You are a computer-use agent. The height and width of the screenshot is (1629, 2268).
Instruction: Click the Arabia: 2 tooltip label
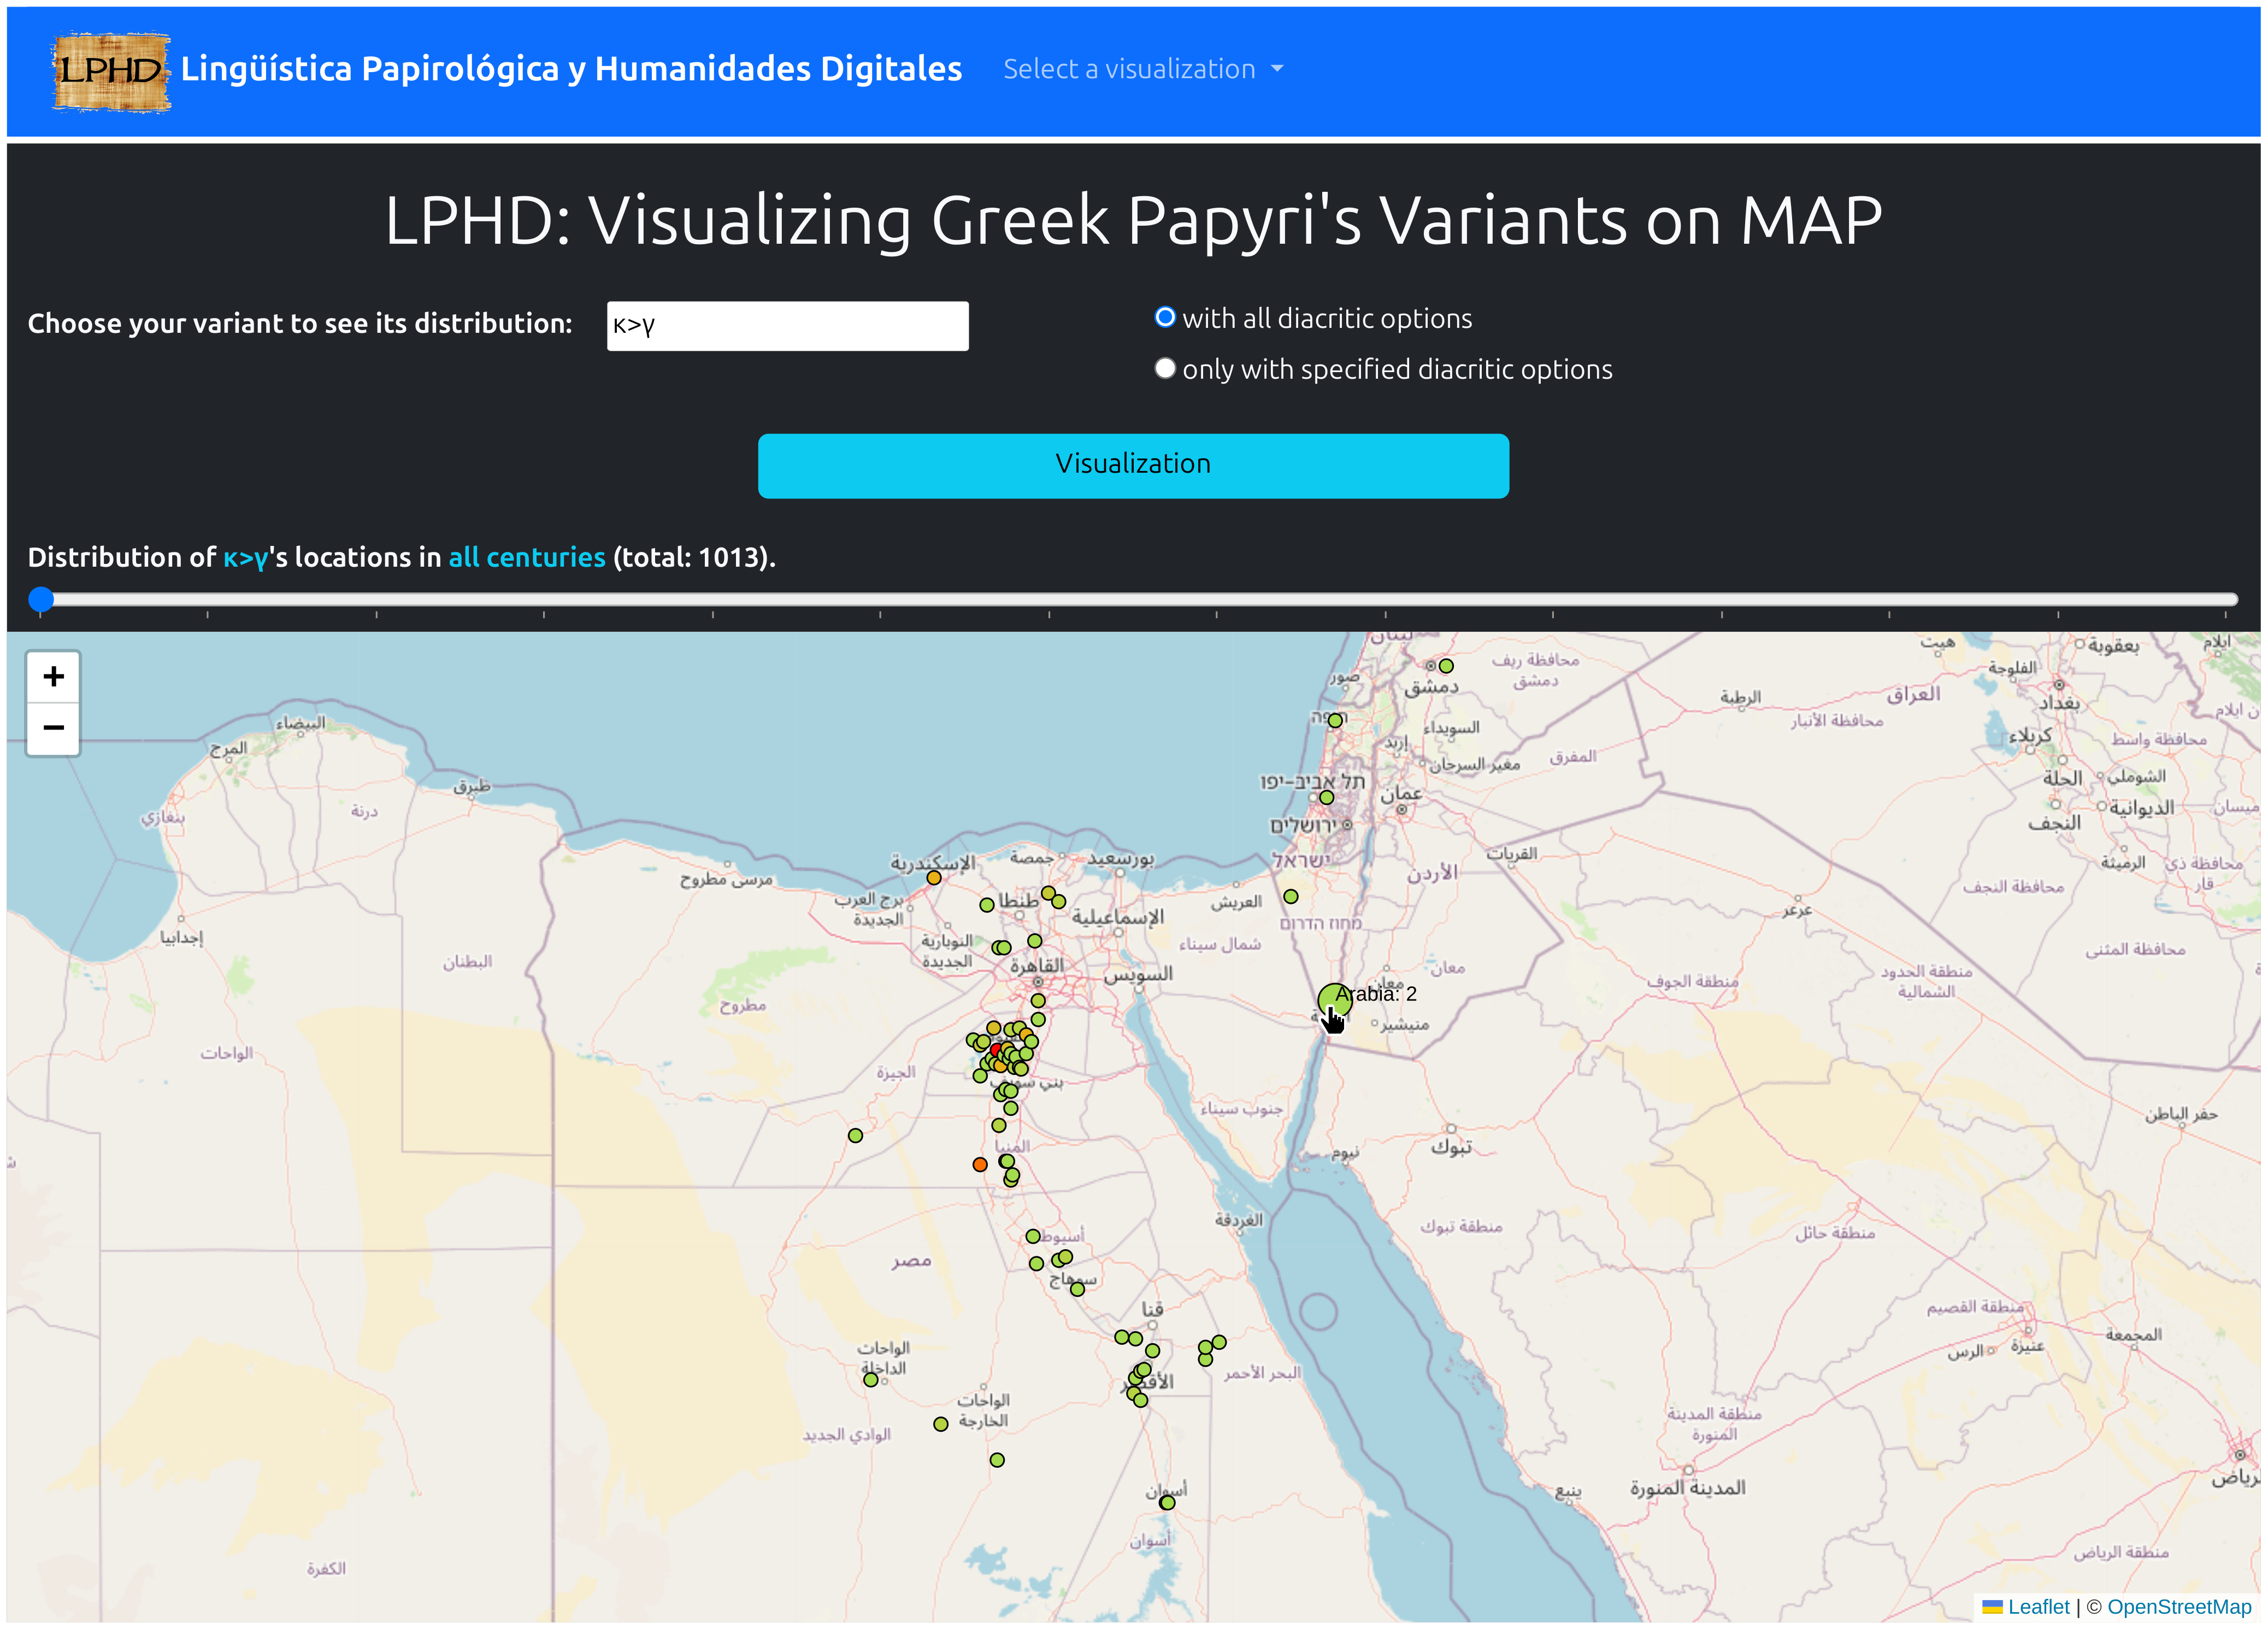point(1376,994)
